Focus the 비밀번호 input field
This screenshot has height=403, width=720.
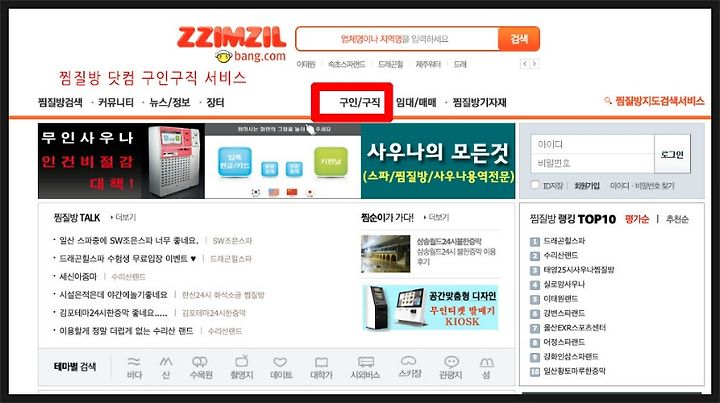point(592,163)
